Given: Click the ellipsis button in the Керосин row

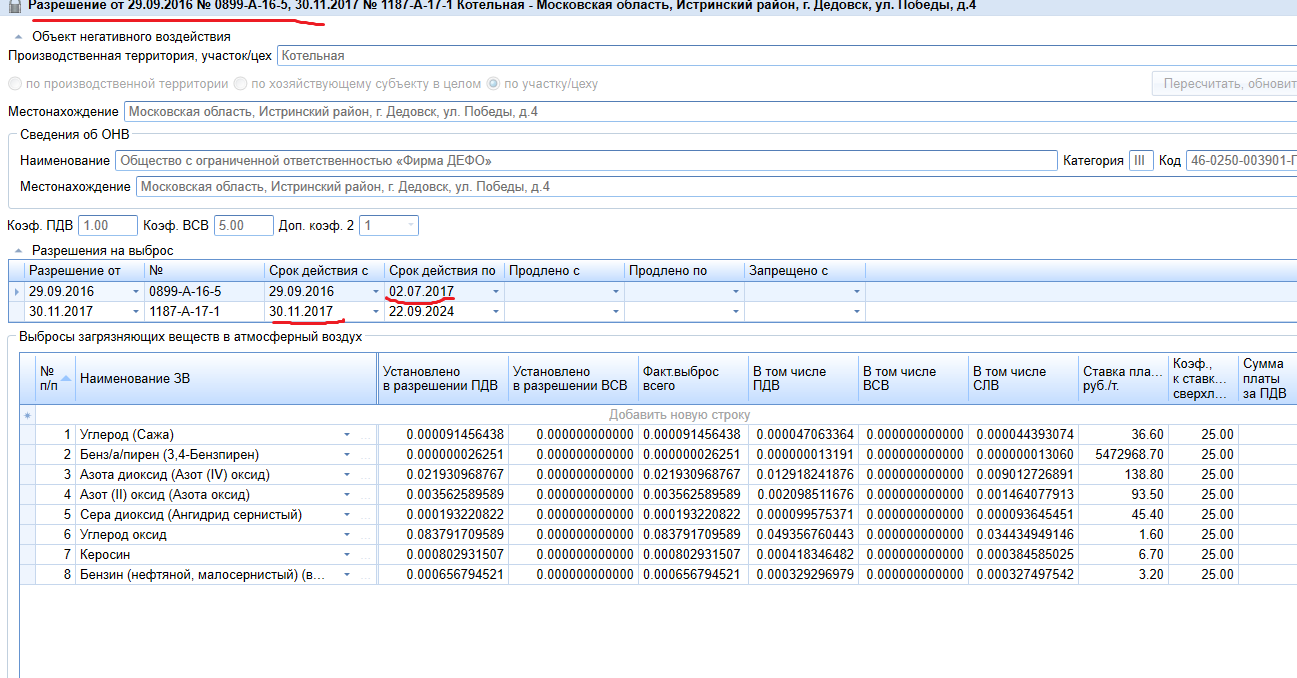Looking at the screenshot, I should pyautogui.click(x=365, y=555).
